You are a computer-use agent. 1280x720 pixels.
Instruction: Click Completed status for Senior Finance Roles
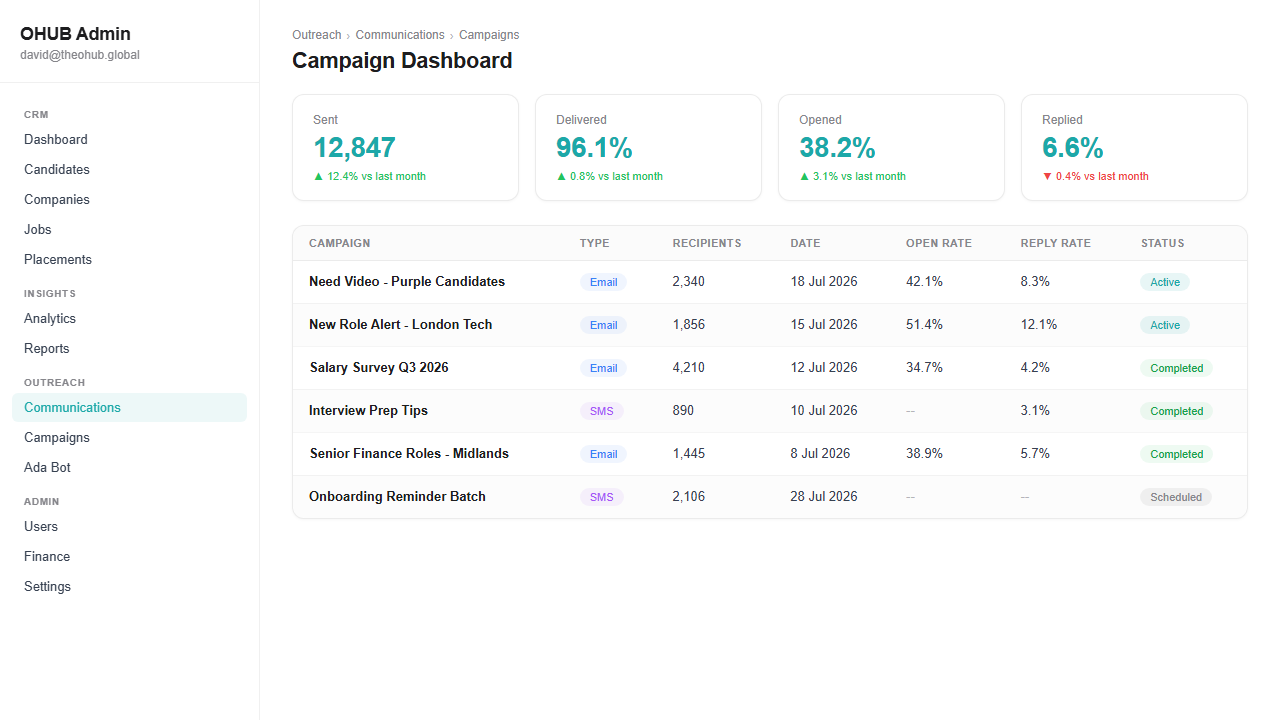[x=1176, y=454]
